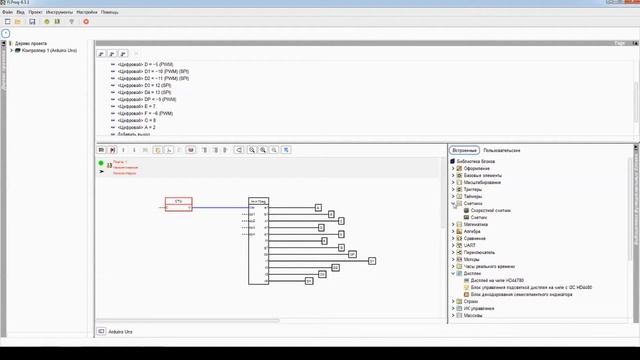Select the Сравнение library folder
640x360 pixels.
pyautogui.click(x=474, y=238)
